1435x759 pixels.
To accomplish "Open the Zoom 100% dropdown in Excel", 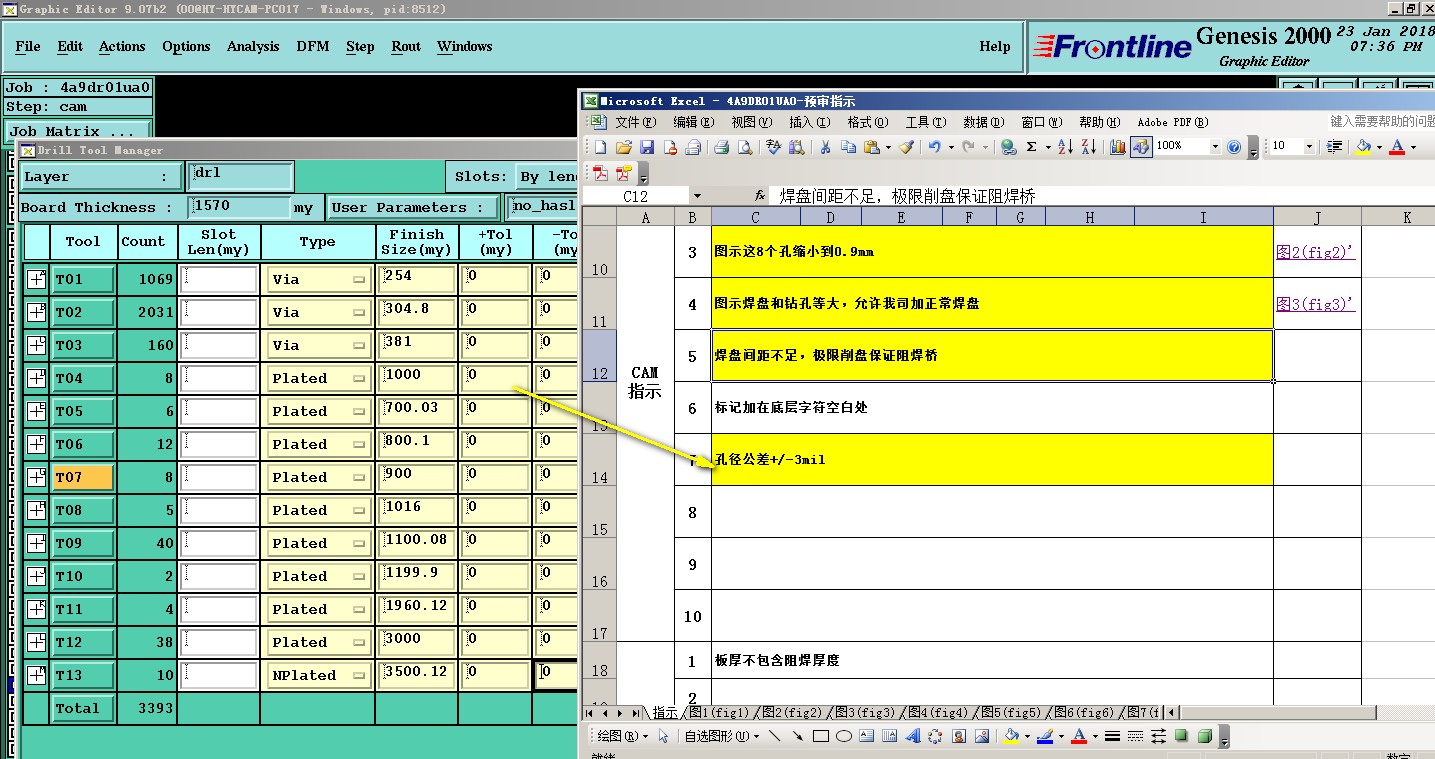I will tap(1215, 146).
